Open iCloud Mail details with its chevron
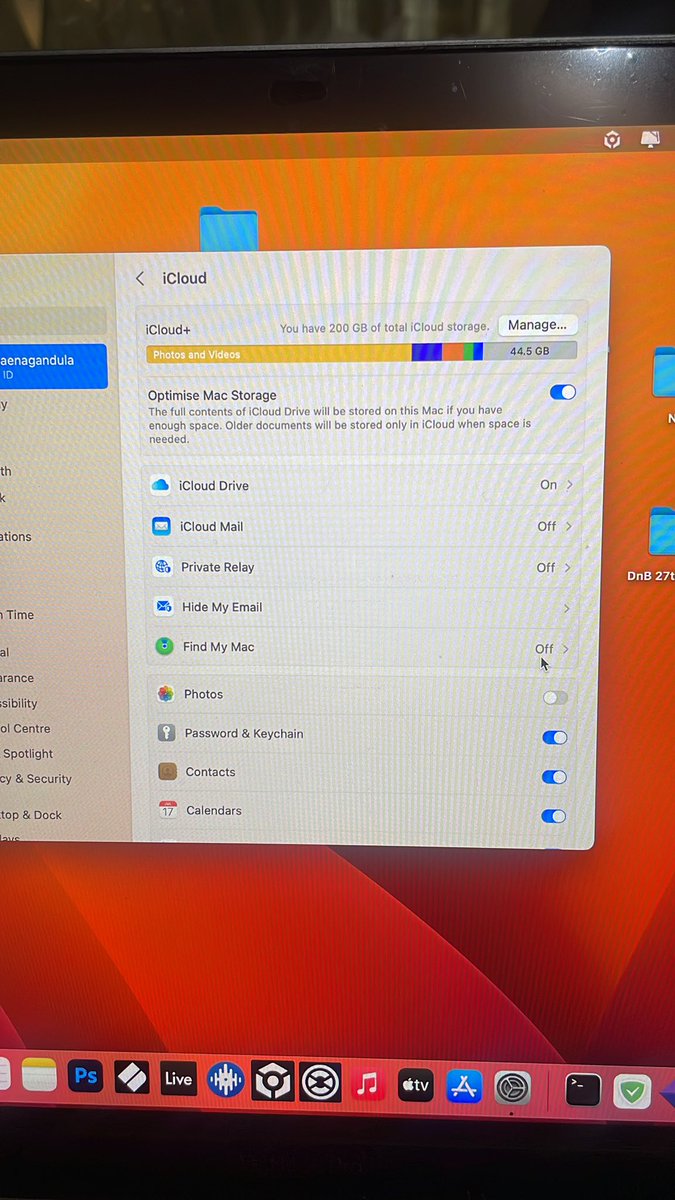The width and height of the screenshot is (675, 1200). pos(569,526)
